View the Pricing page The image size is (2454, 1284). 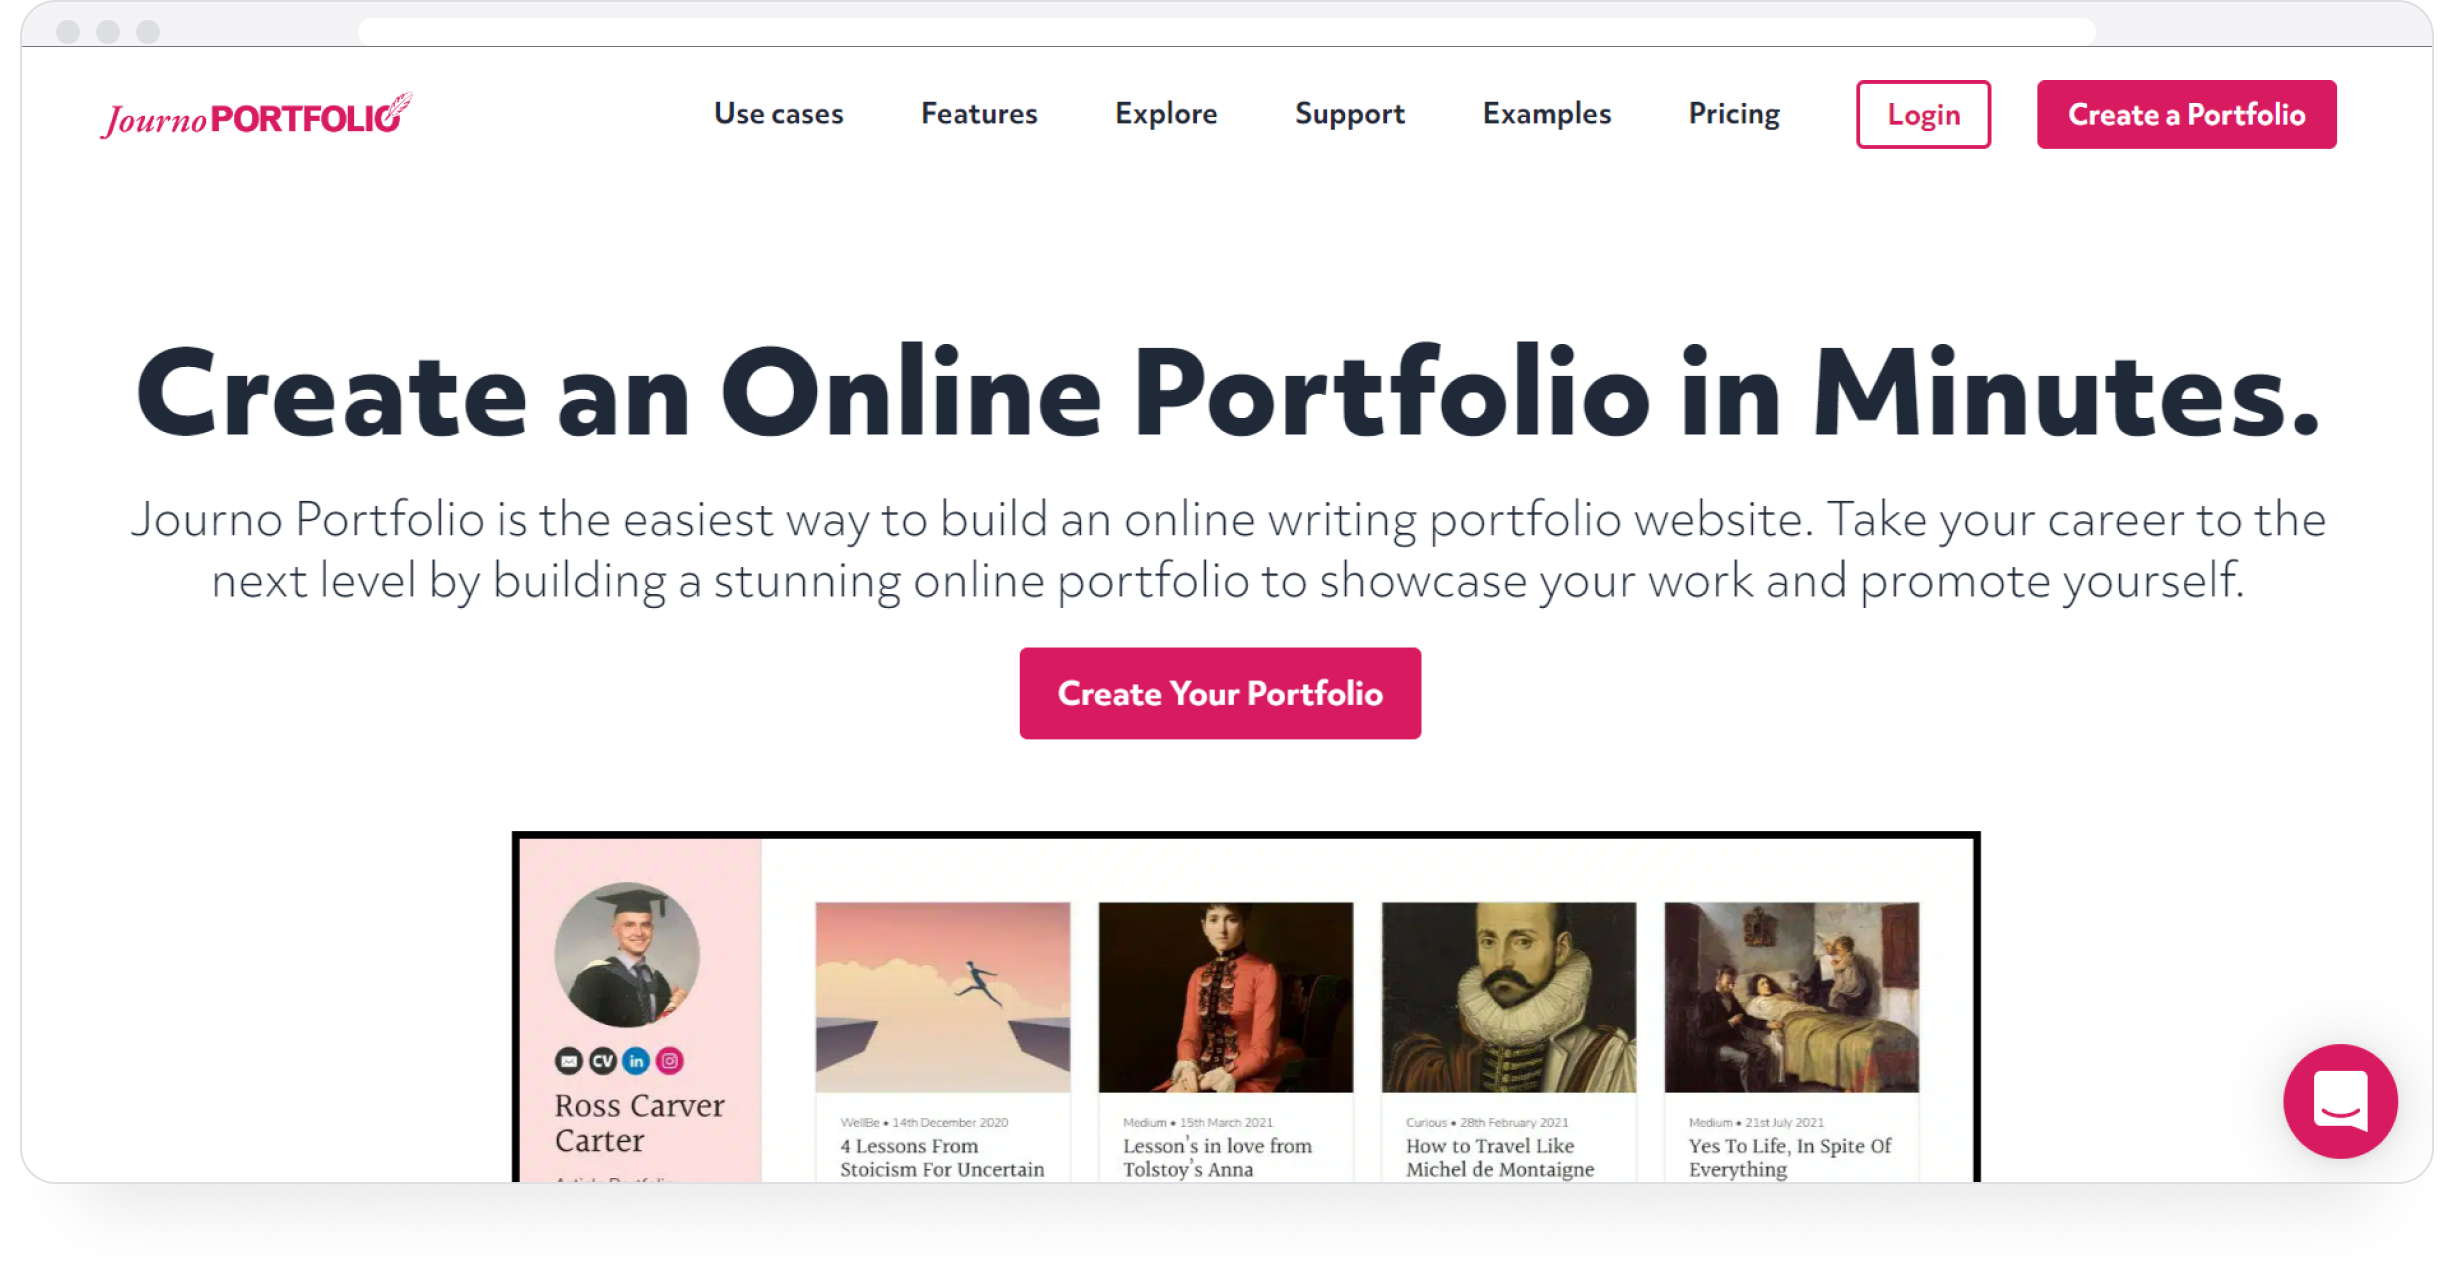coord(1734,114)
